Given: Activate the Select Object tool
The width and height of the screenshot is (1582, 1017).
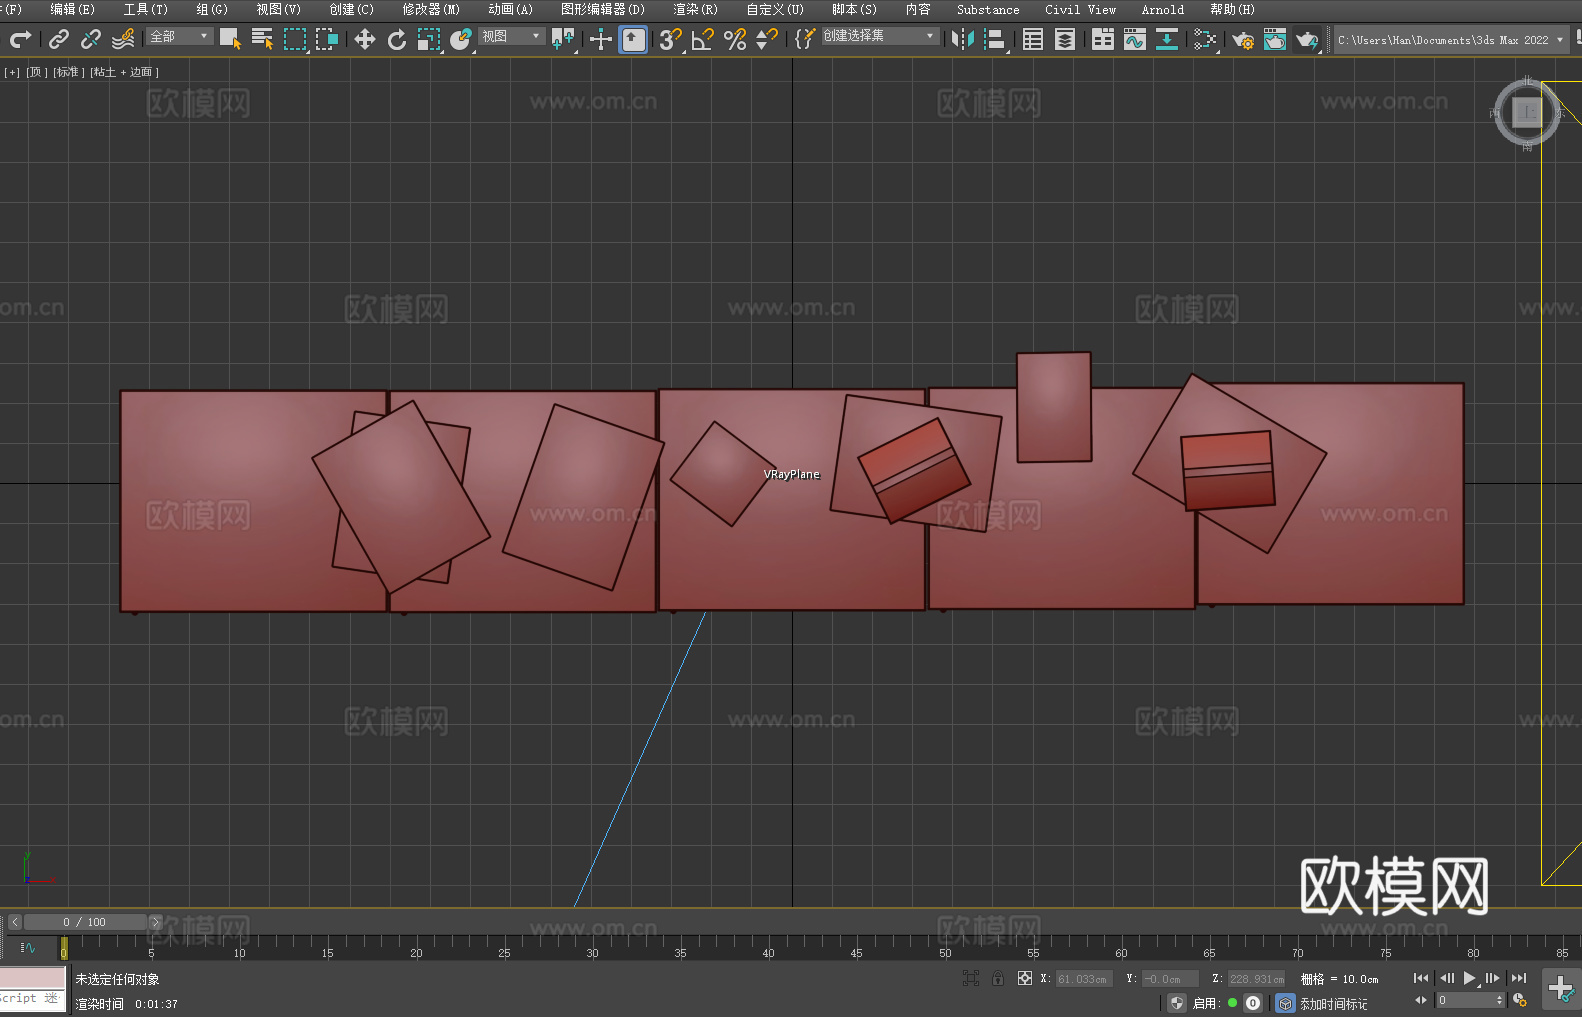Looking at the screenshot, I should 230,39.
